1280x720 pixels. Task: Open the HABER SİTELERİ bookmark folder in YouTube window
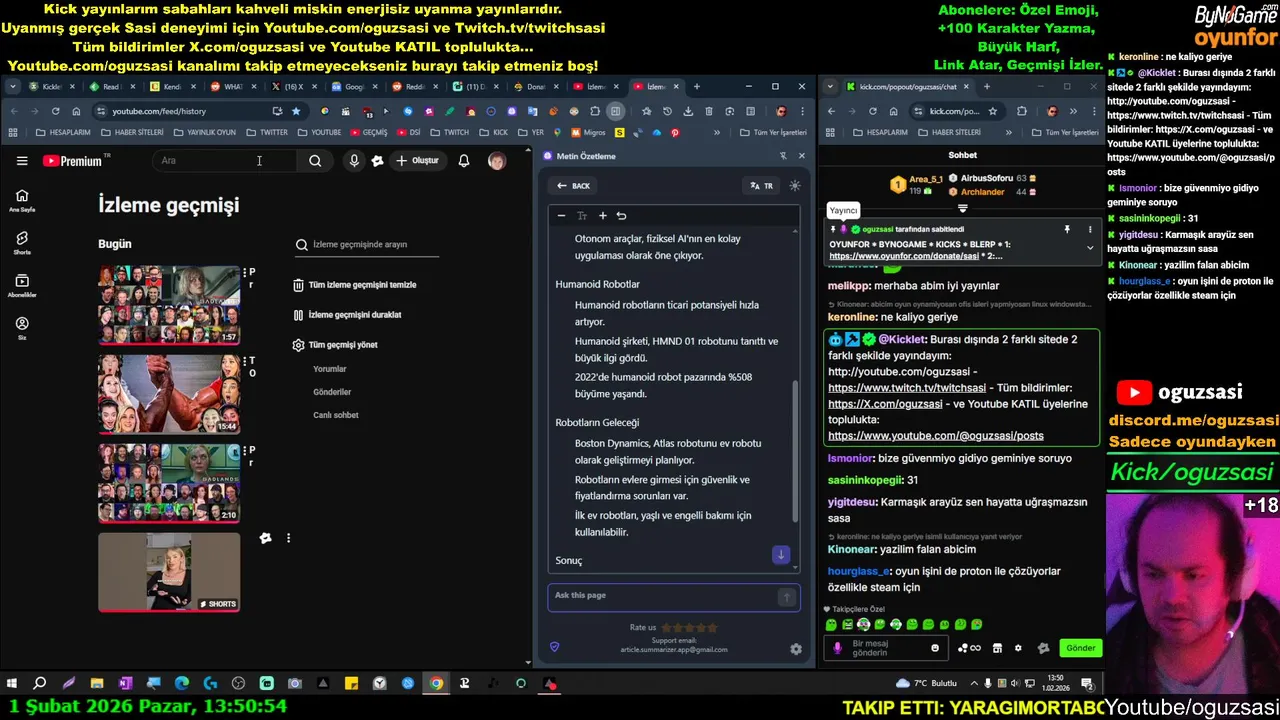coord(132,132)
